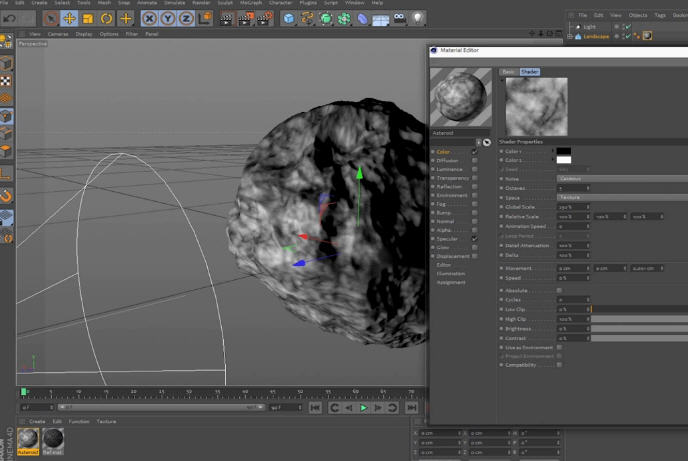Open the Editor material page
This screenshot has height=461, width=688.
444,265
